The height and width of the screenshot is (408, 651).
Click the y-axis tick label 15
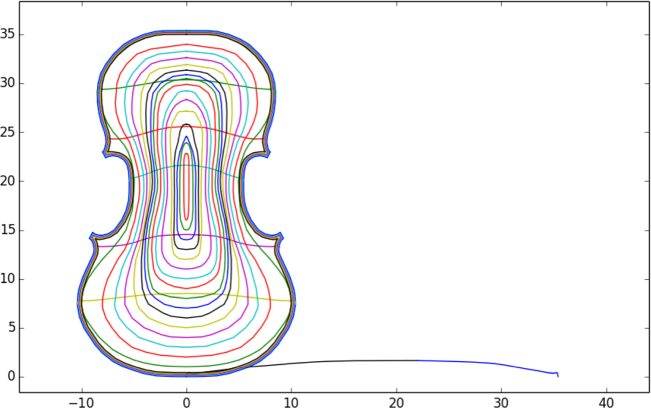[9, 230]
